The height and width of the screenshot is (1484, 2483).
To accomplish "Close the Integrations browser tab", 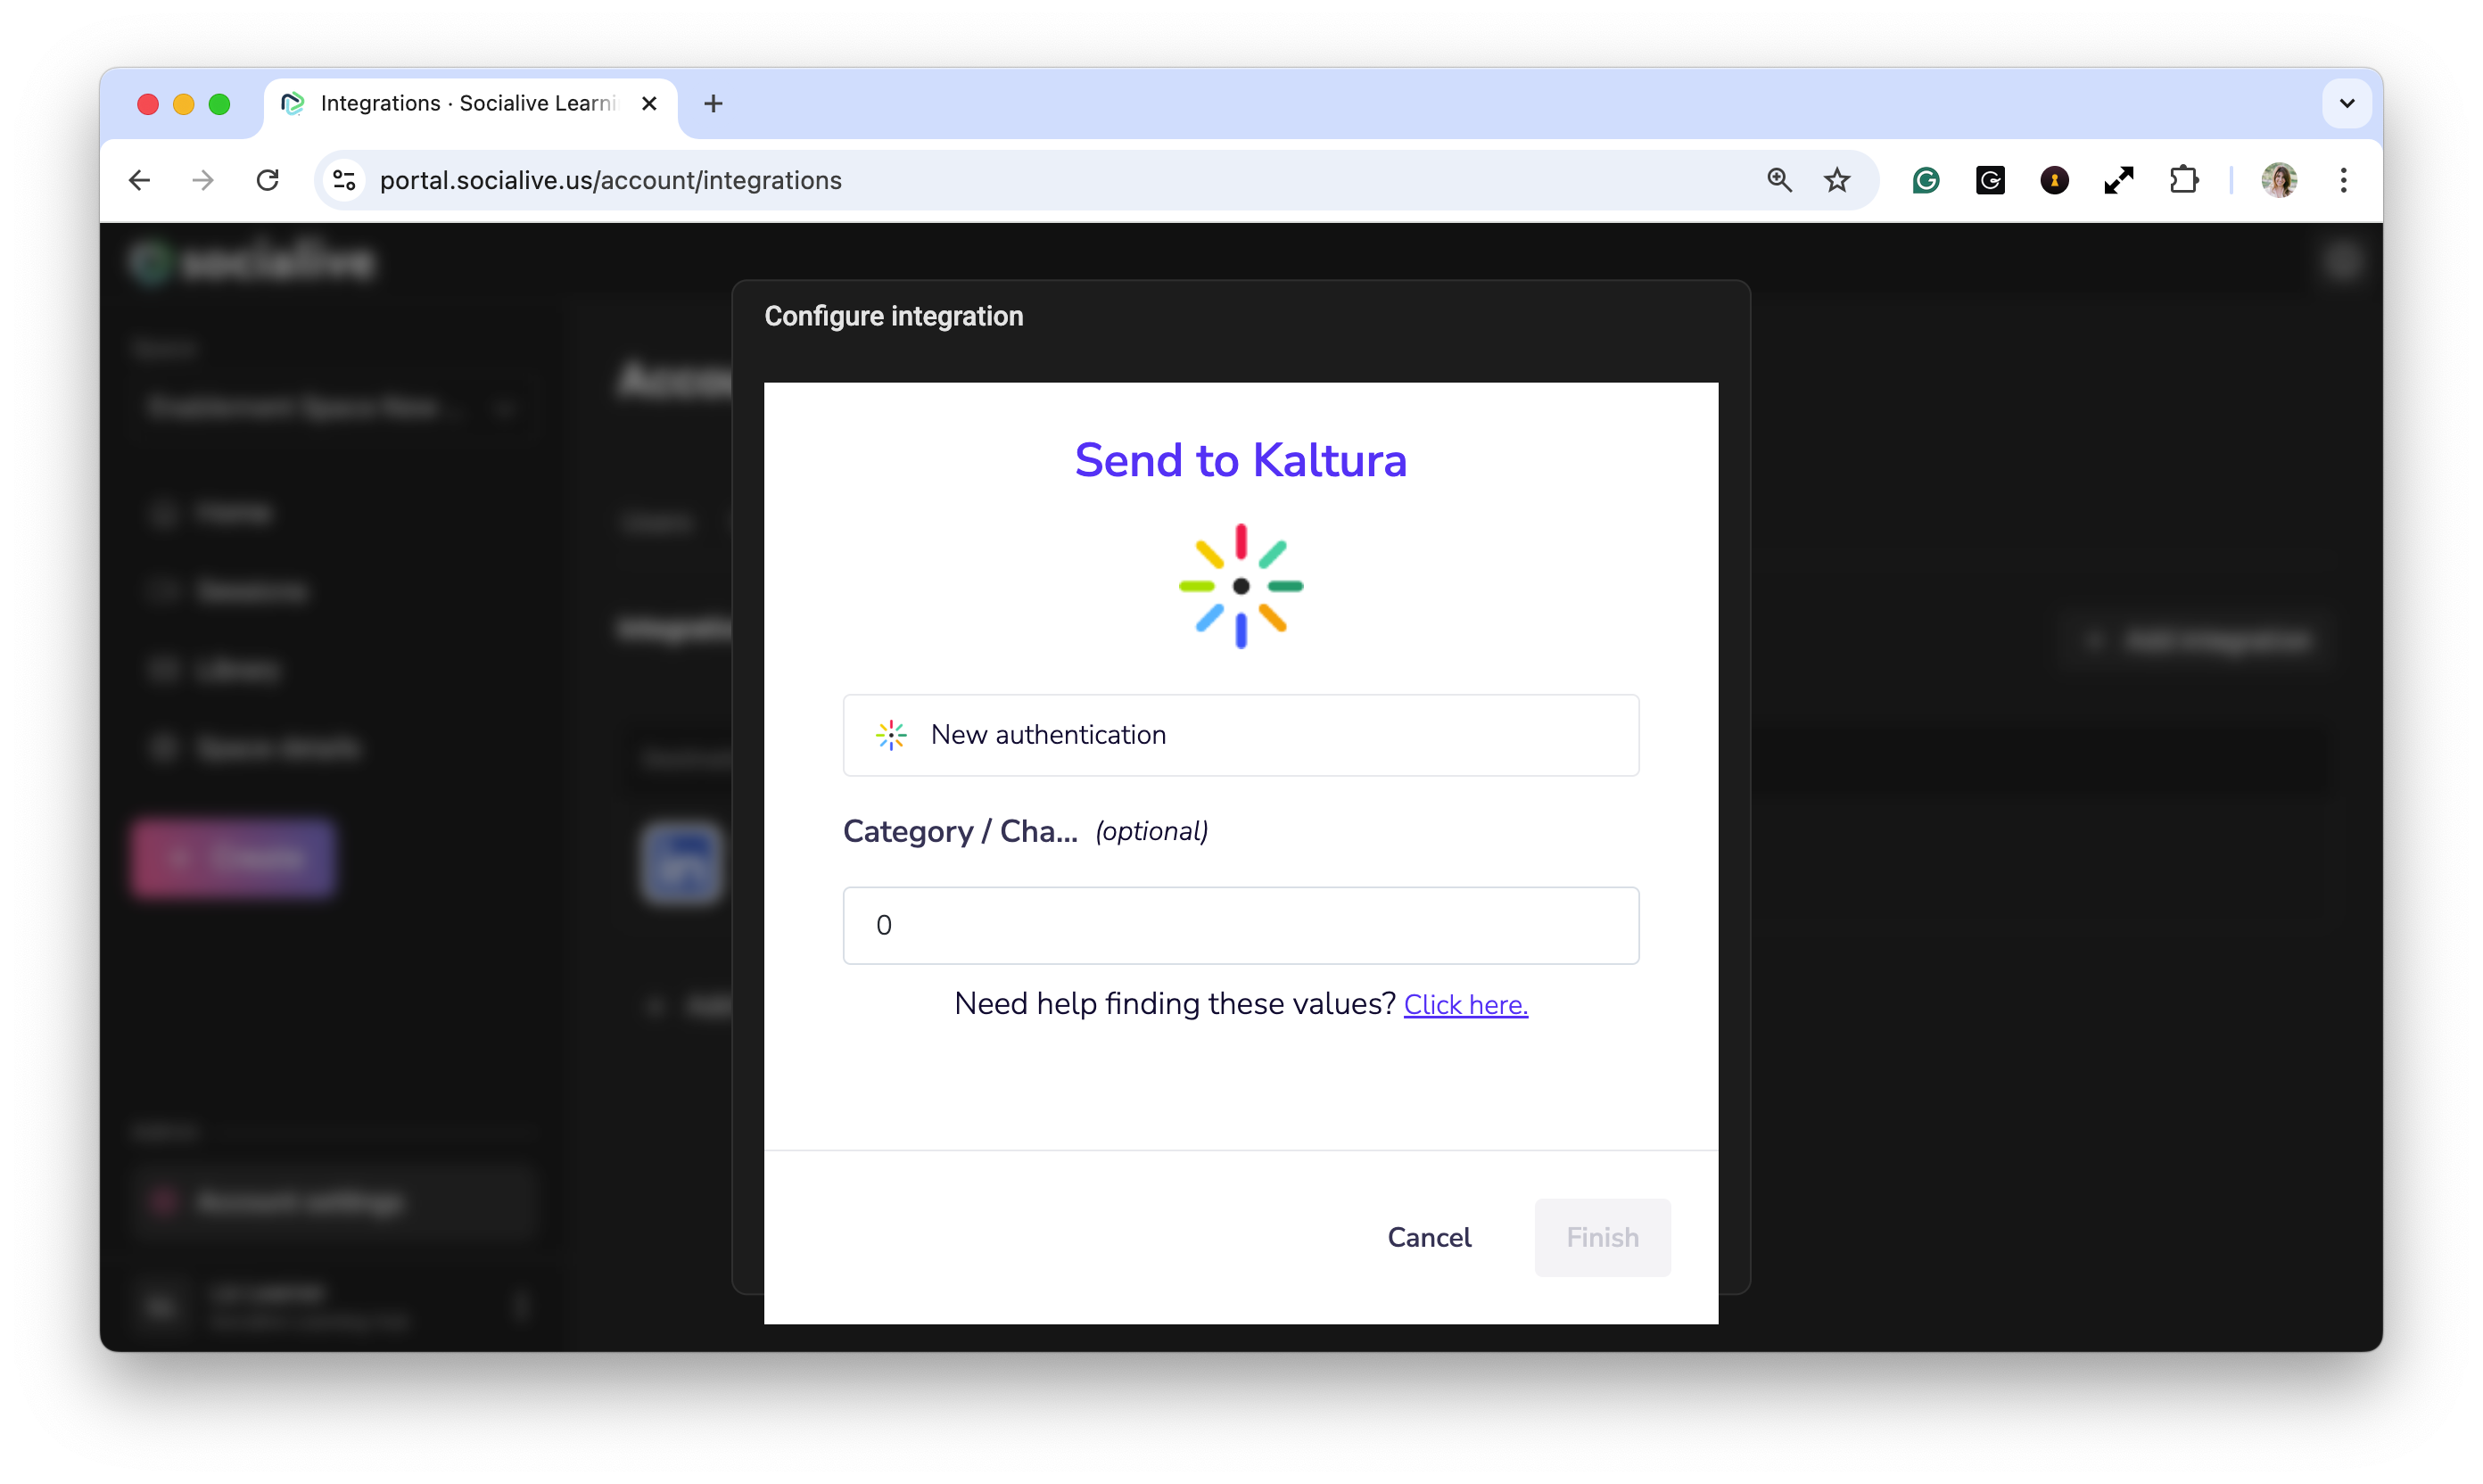I will click(x=649, y=103).
